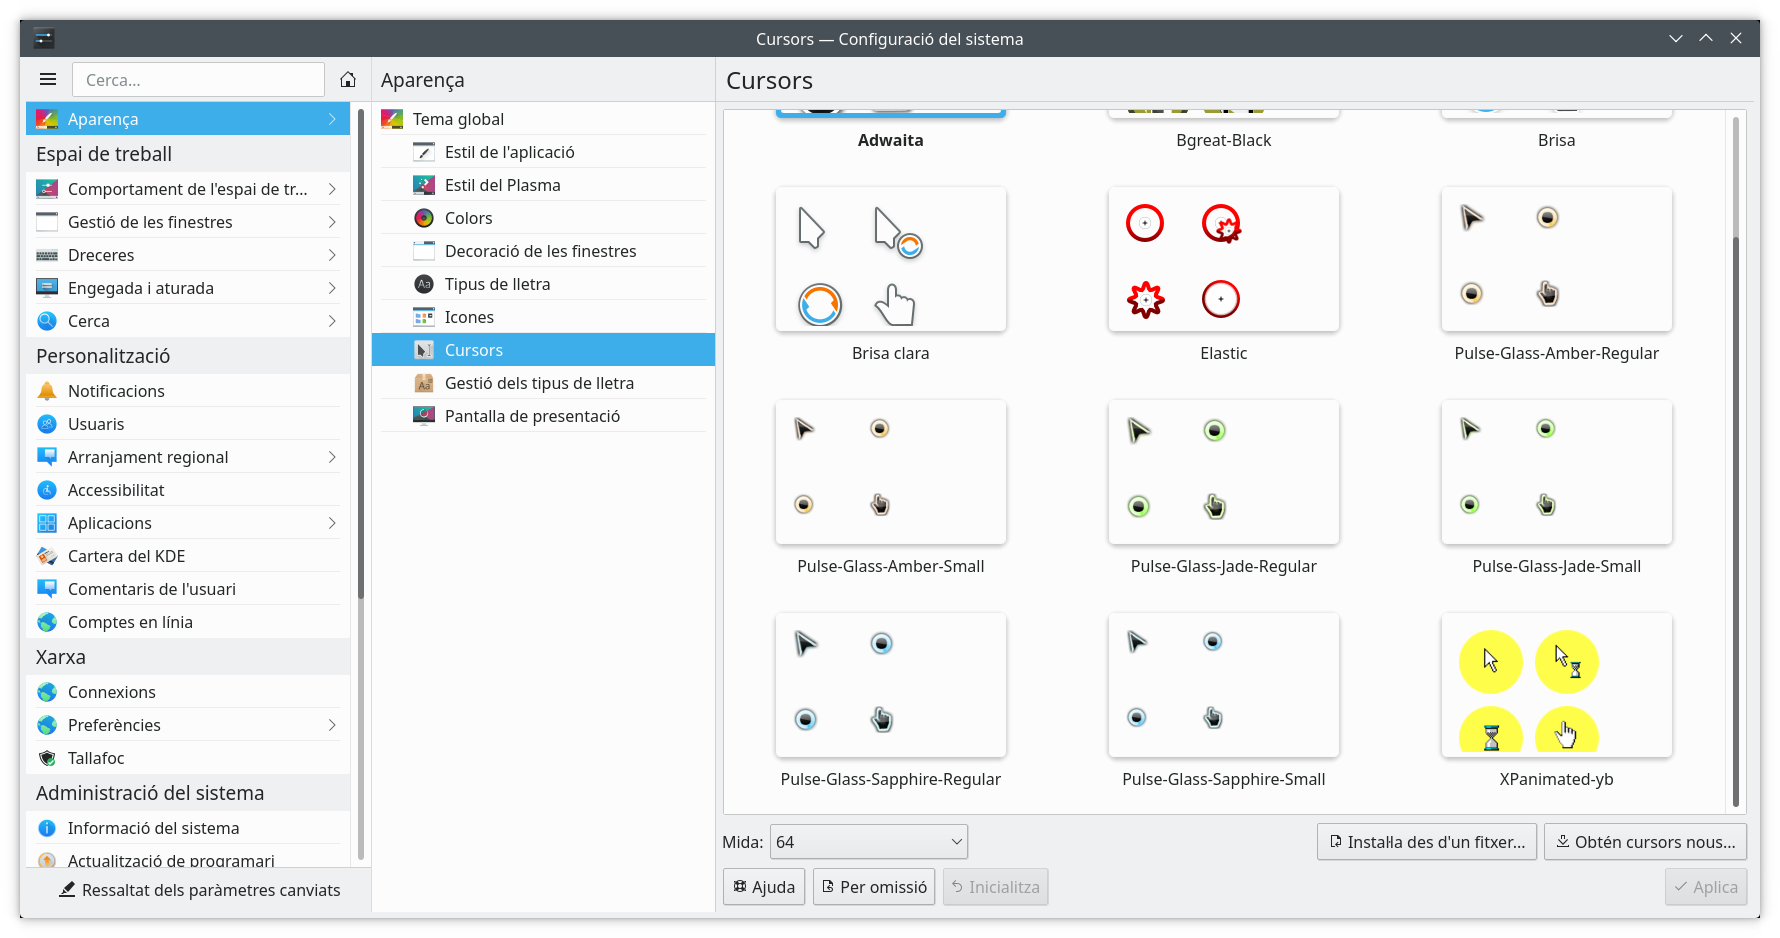Viewport: 1780px width, 938px height.
Task: Click the Cerca search input field
Action: point(198,80)
